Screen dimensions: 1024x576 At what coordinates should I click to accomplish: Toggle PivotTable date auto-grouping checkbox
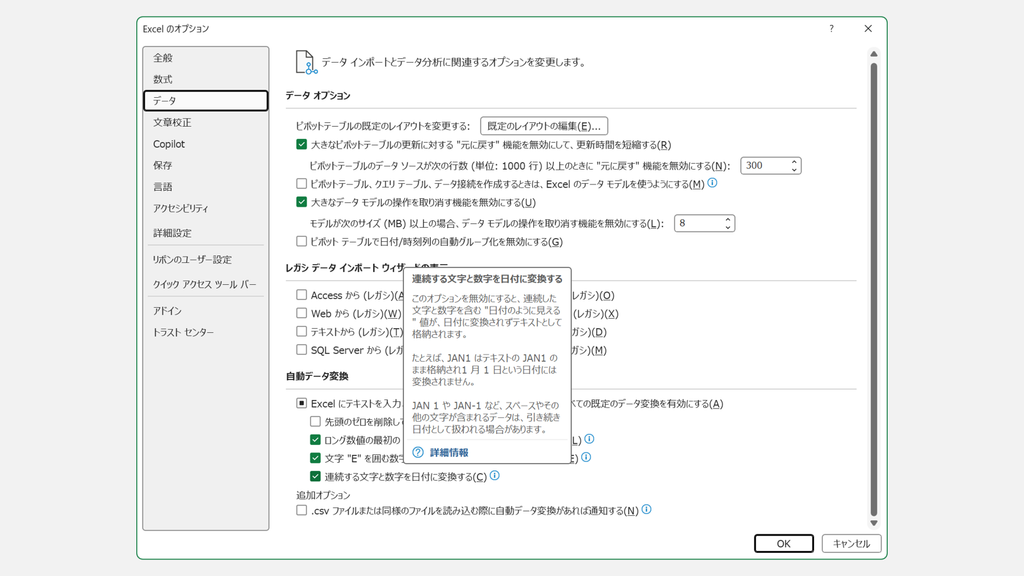tap(301, 241)
